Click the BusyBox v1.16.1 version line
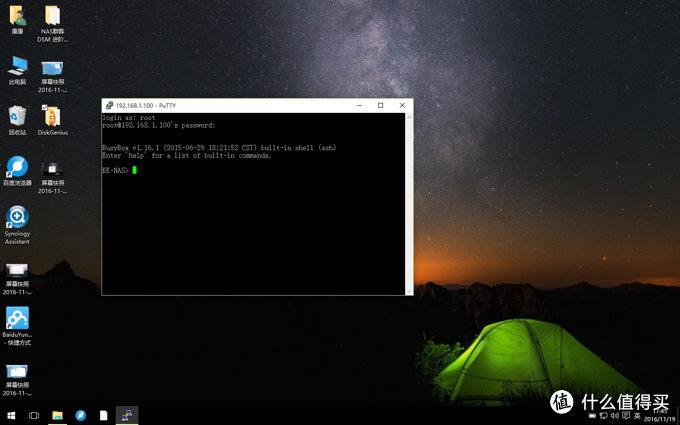680x425 pixels. coord(219,148)
